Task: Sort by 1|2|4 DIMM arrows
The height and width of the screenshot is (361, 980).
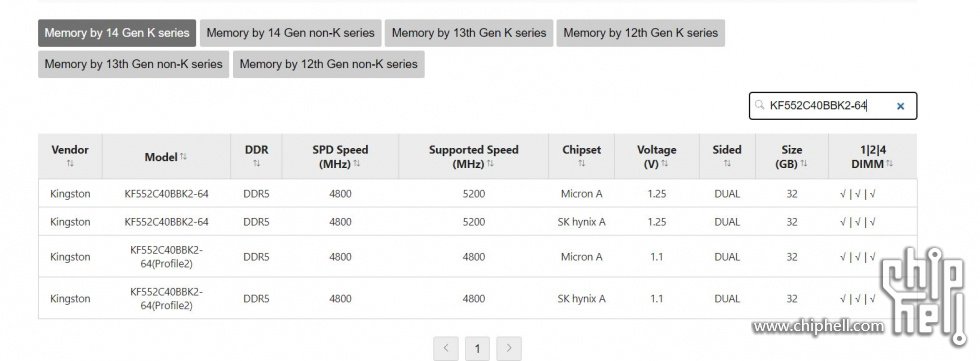Action: (889, 164)
